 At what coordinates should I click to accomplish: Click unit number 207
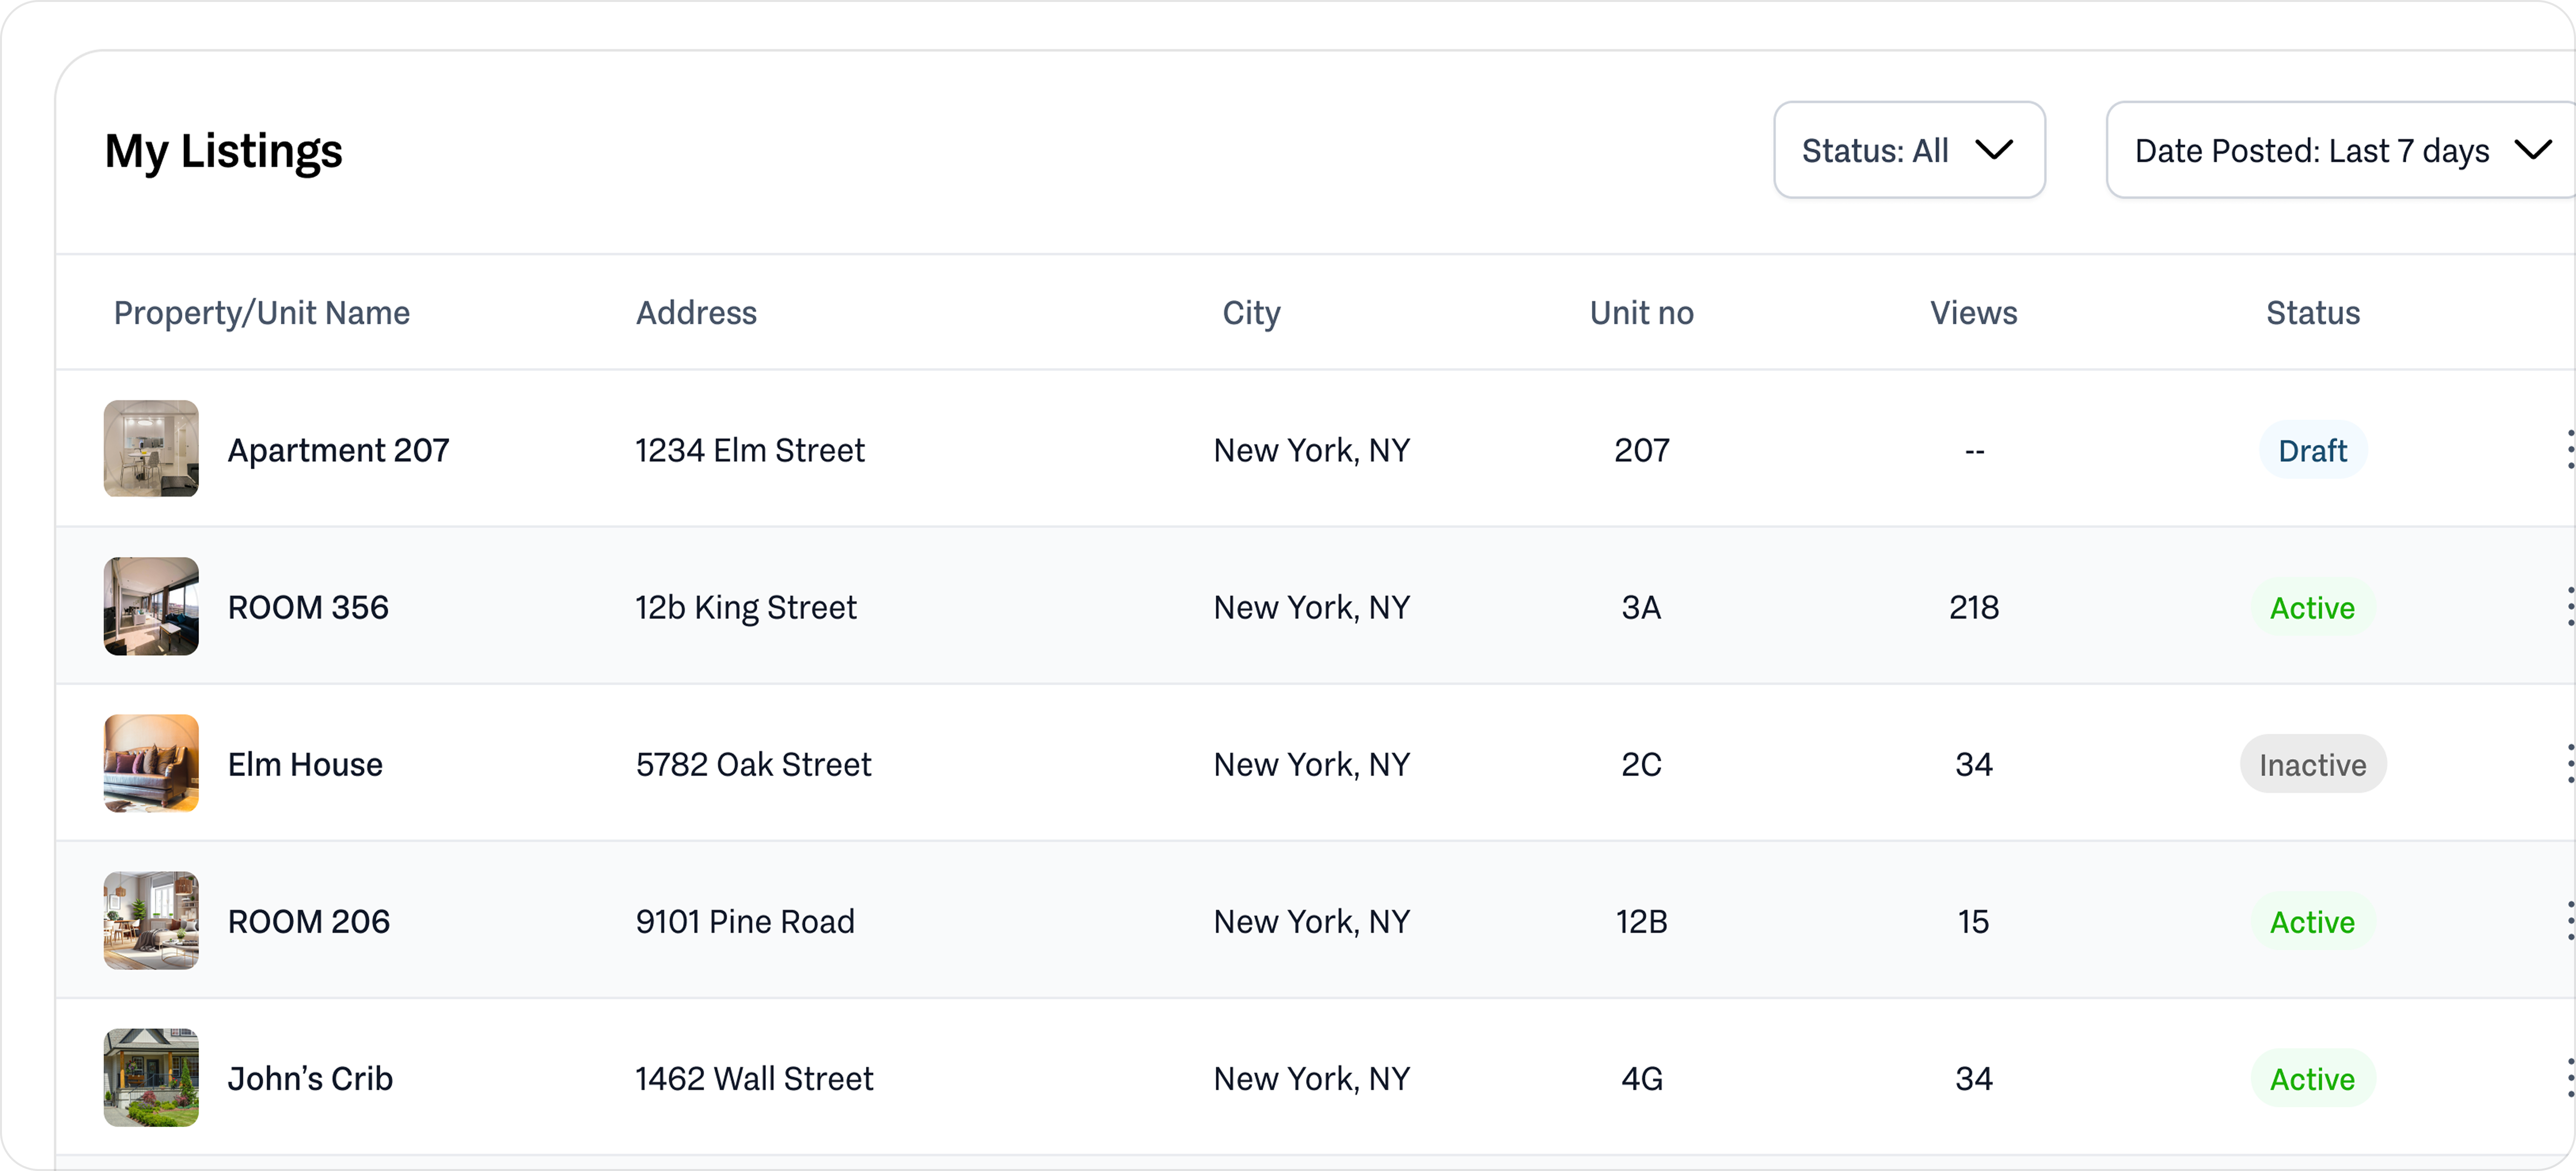click(1642, 450)
